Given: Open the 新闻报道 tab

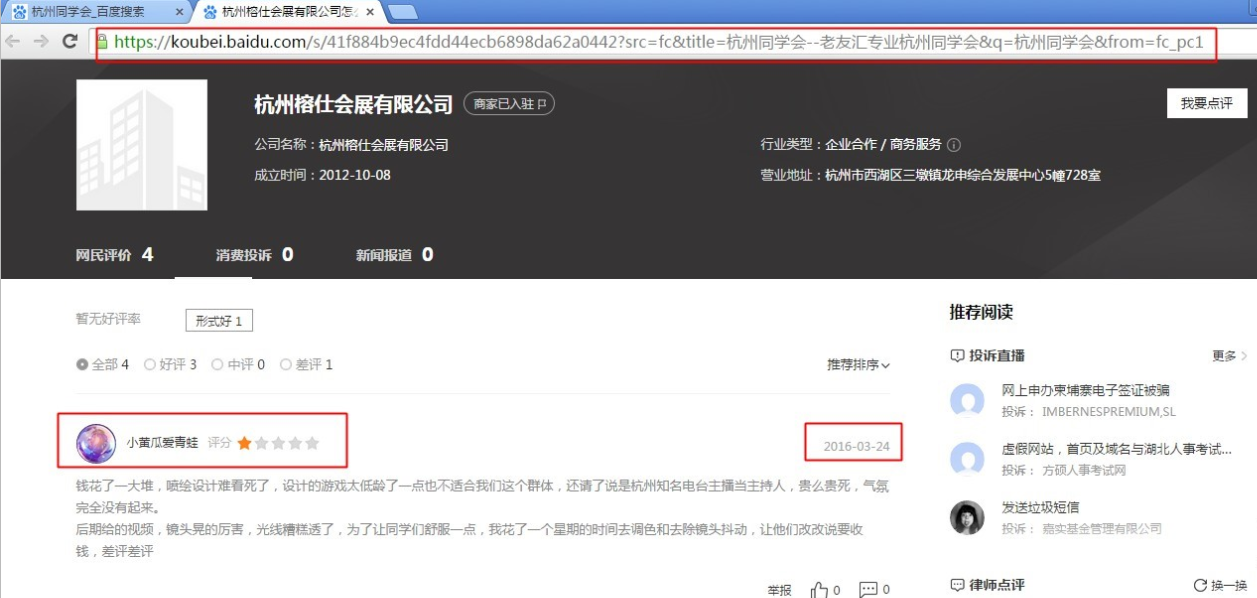Looking at the screenshot, I should tap(394, 255).
